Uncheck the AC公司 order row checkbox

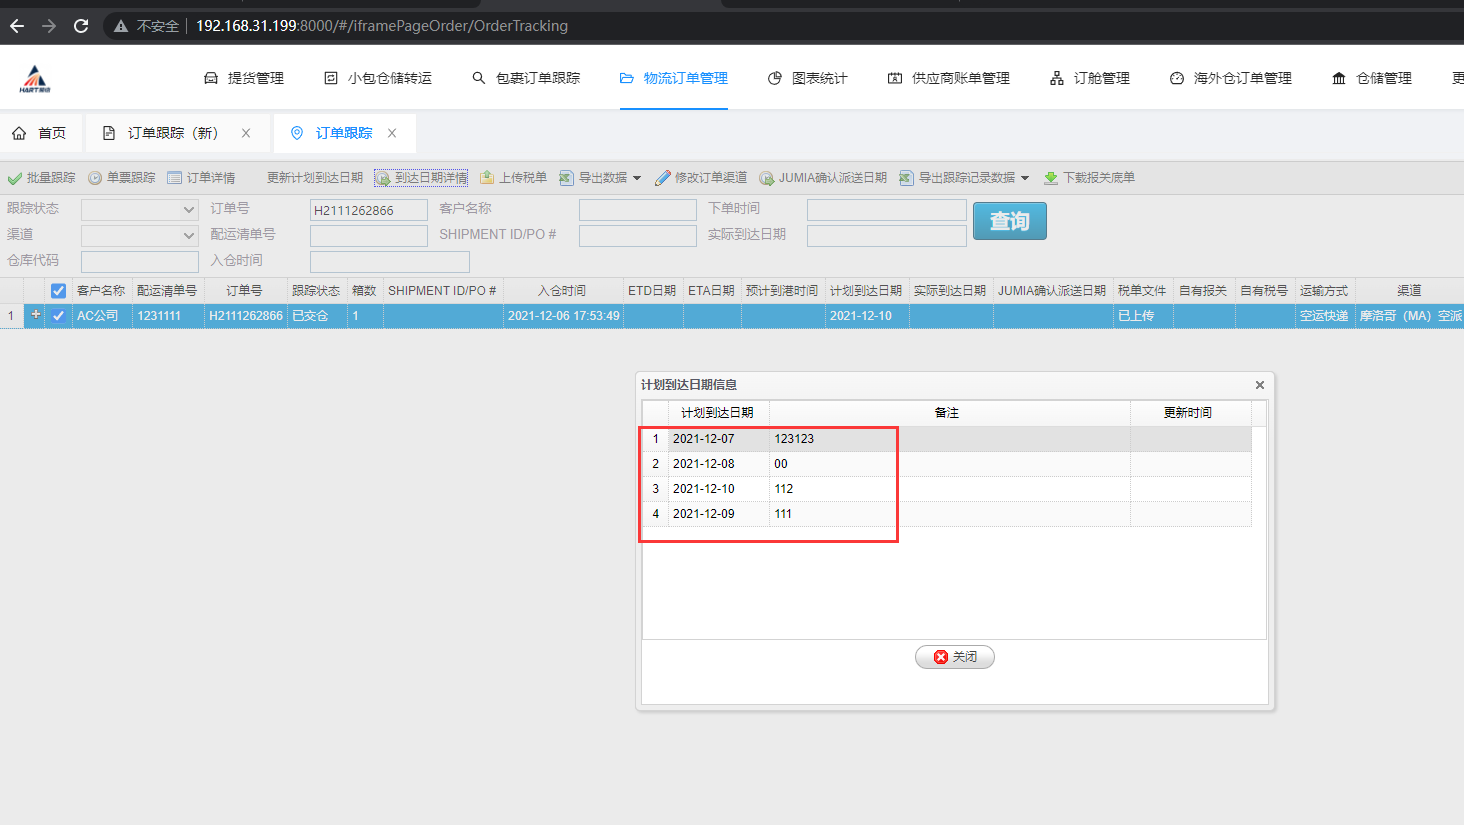[x=58, y=316]
